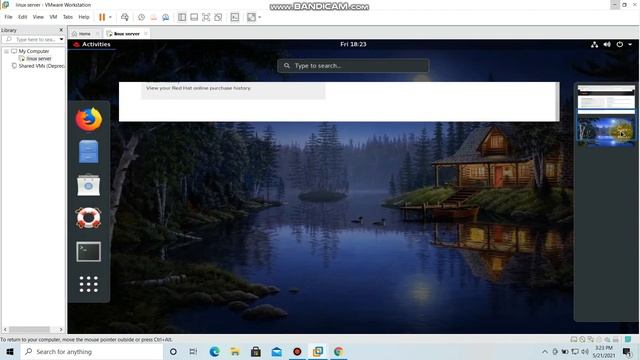Click the volume icon in GNOME top bar
Image resolution: width=640 pixels, height=360 pixels.
[607, 44]
